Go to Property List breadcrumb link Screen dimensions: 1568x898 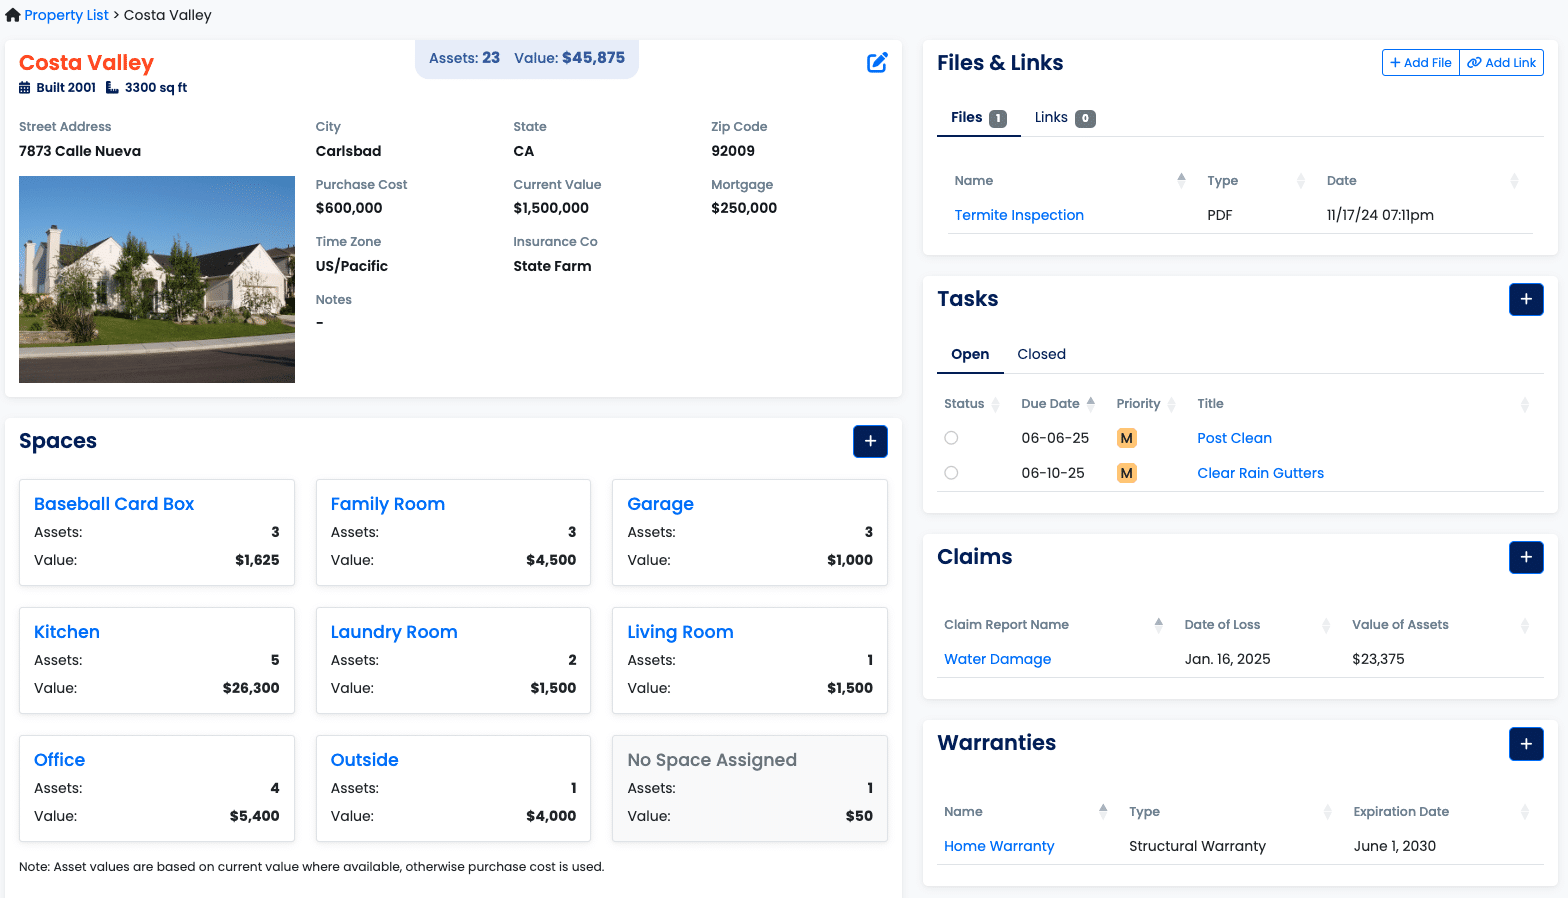point(66,15)
